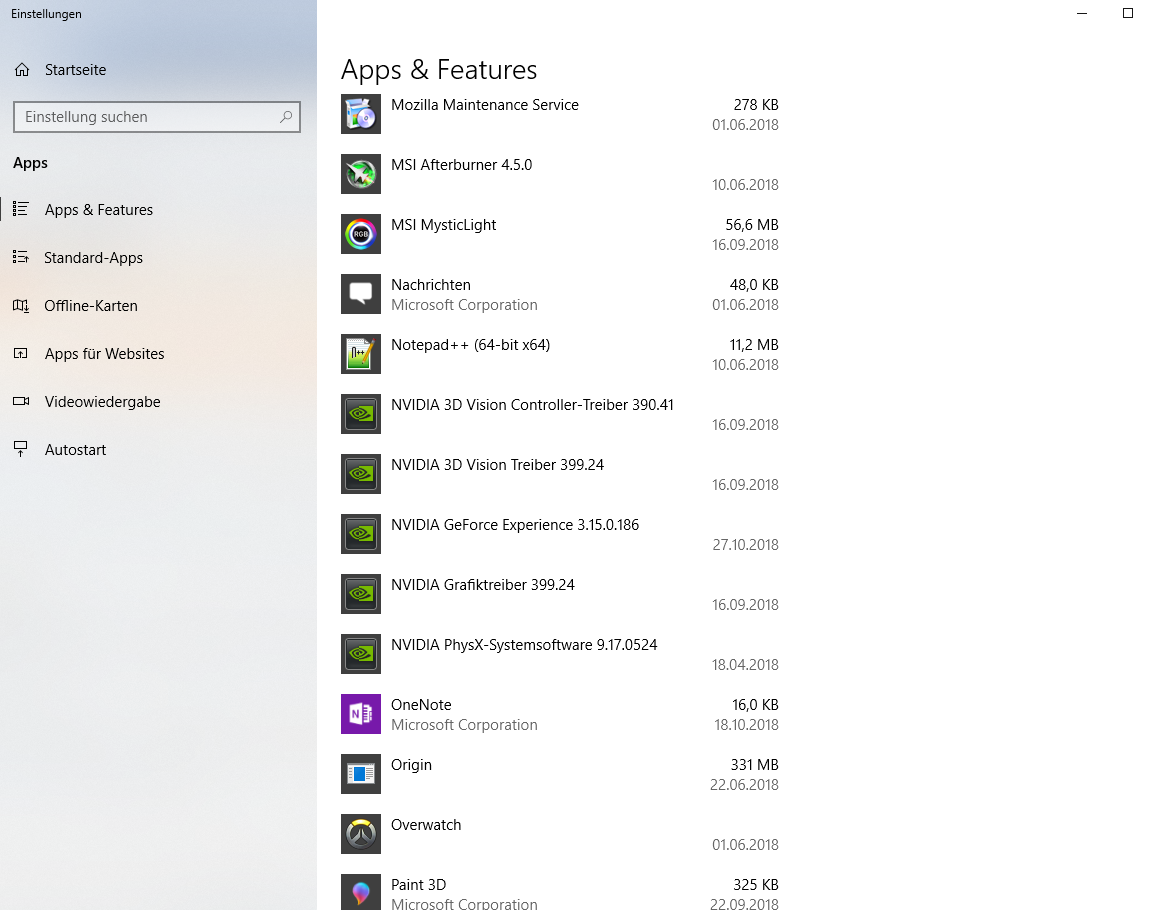Click the 56,6 MB size value
1169x910 pixels.
pyautogui.click(x=752, y=225)
